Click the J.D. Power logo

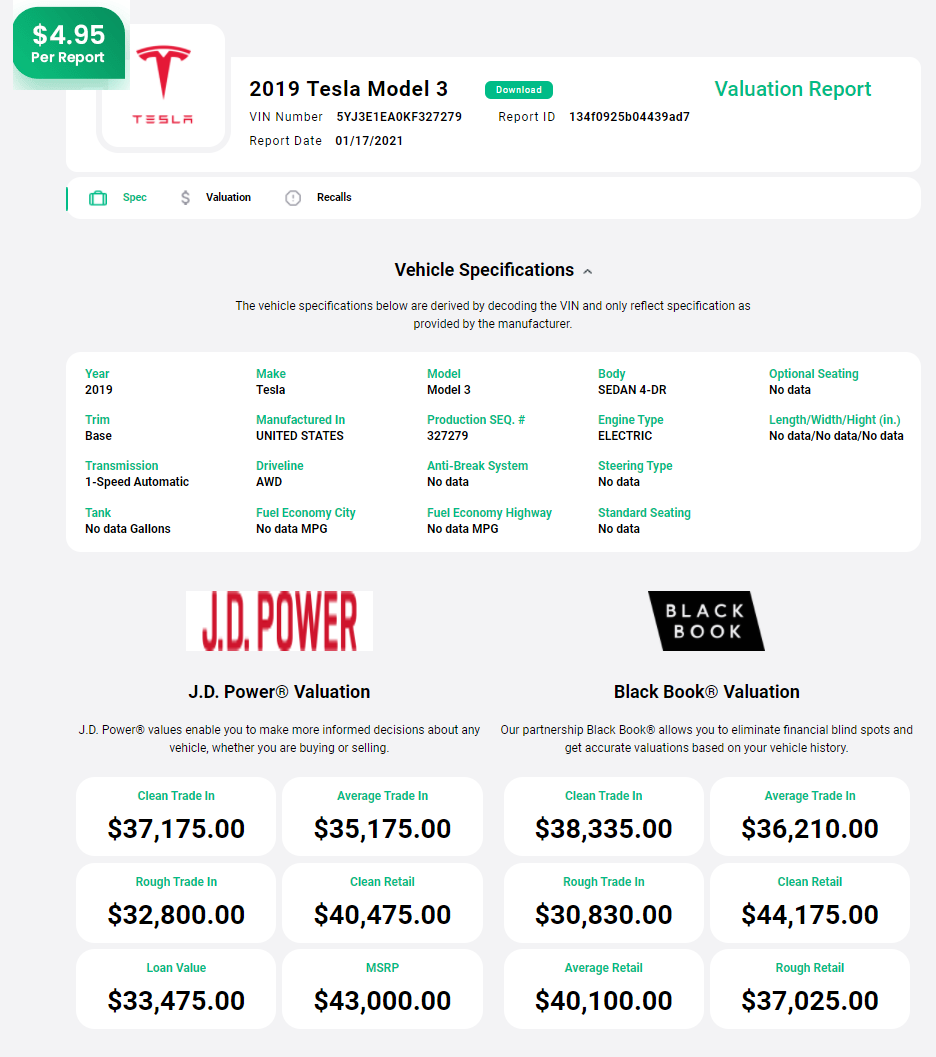(x=280, y=621)
